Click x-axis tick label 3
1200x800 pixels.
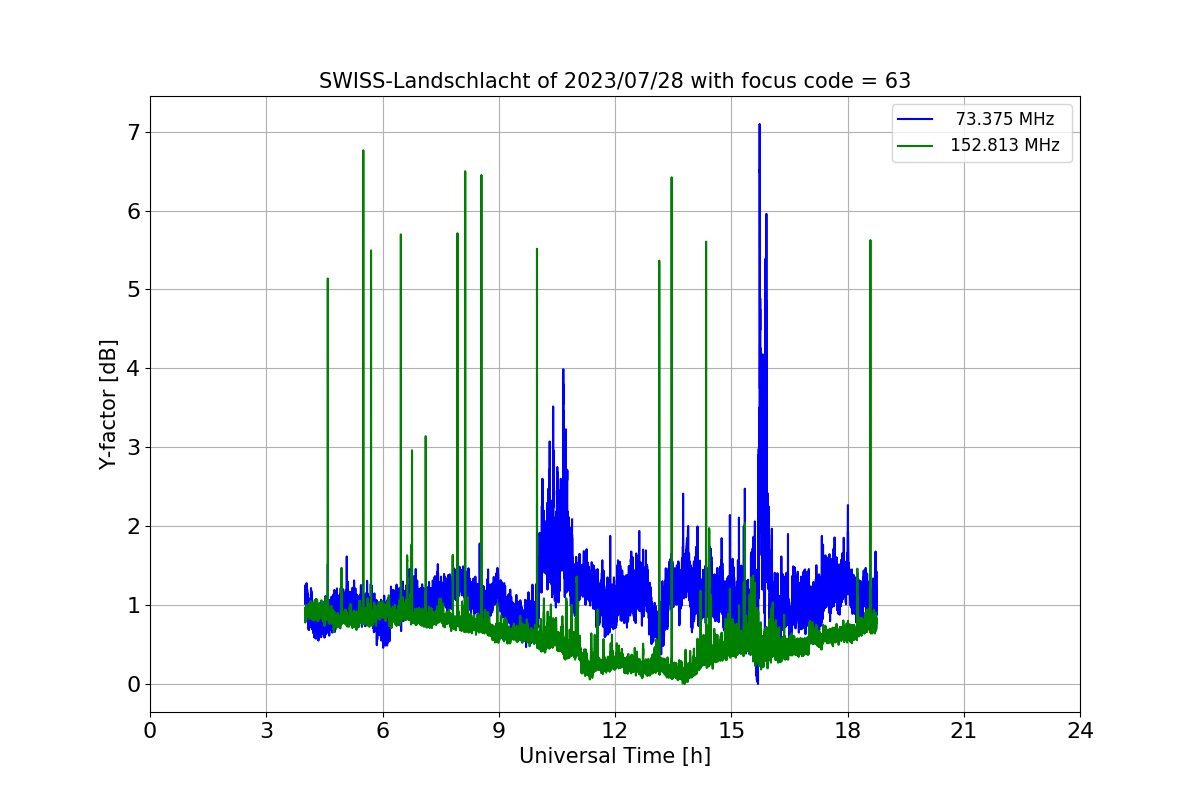pos(266,731)
